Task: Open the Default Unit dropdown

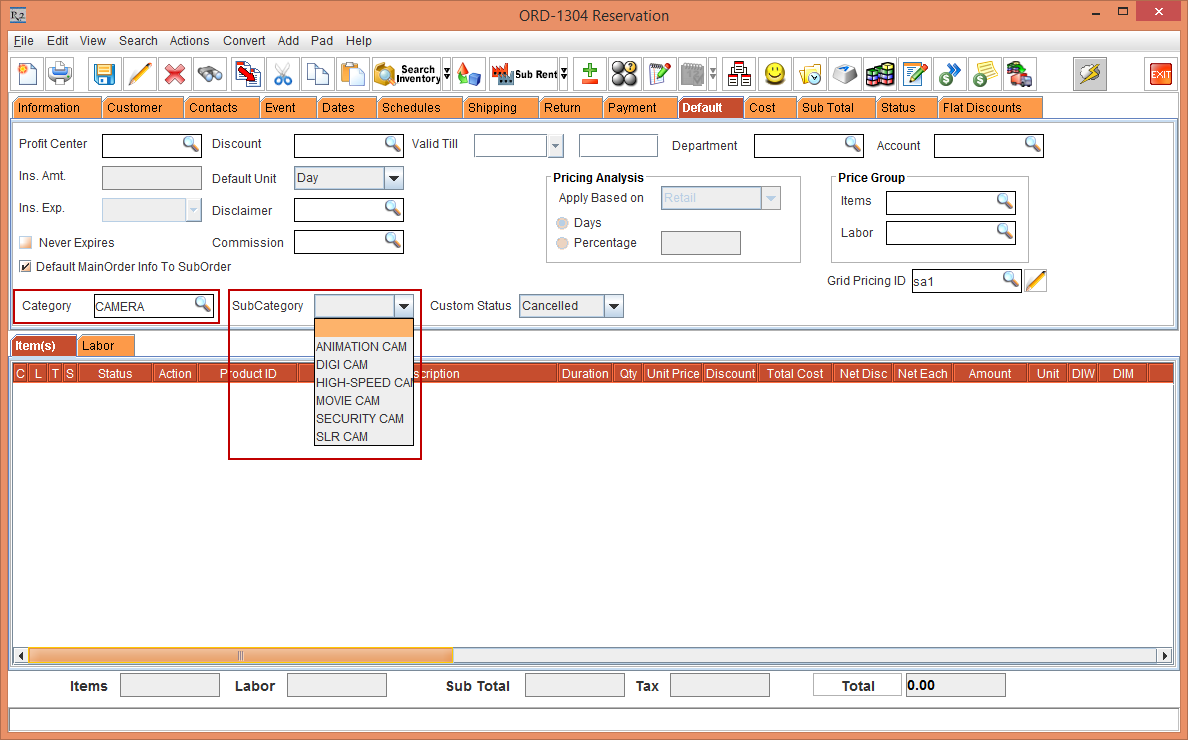Action: [392, 177]
